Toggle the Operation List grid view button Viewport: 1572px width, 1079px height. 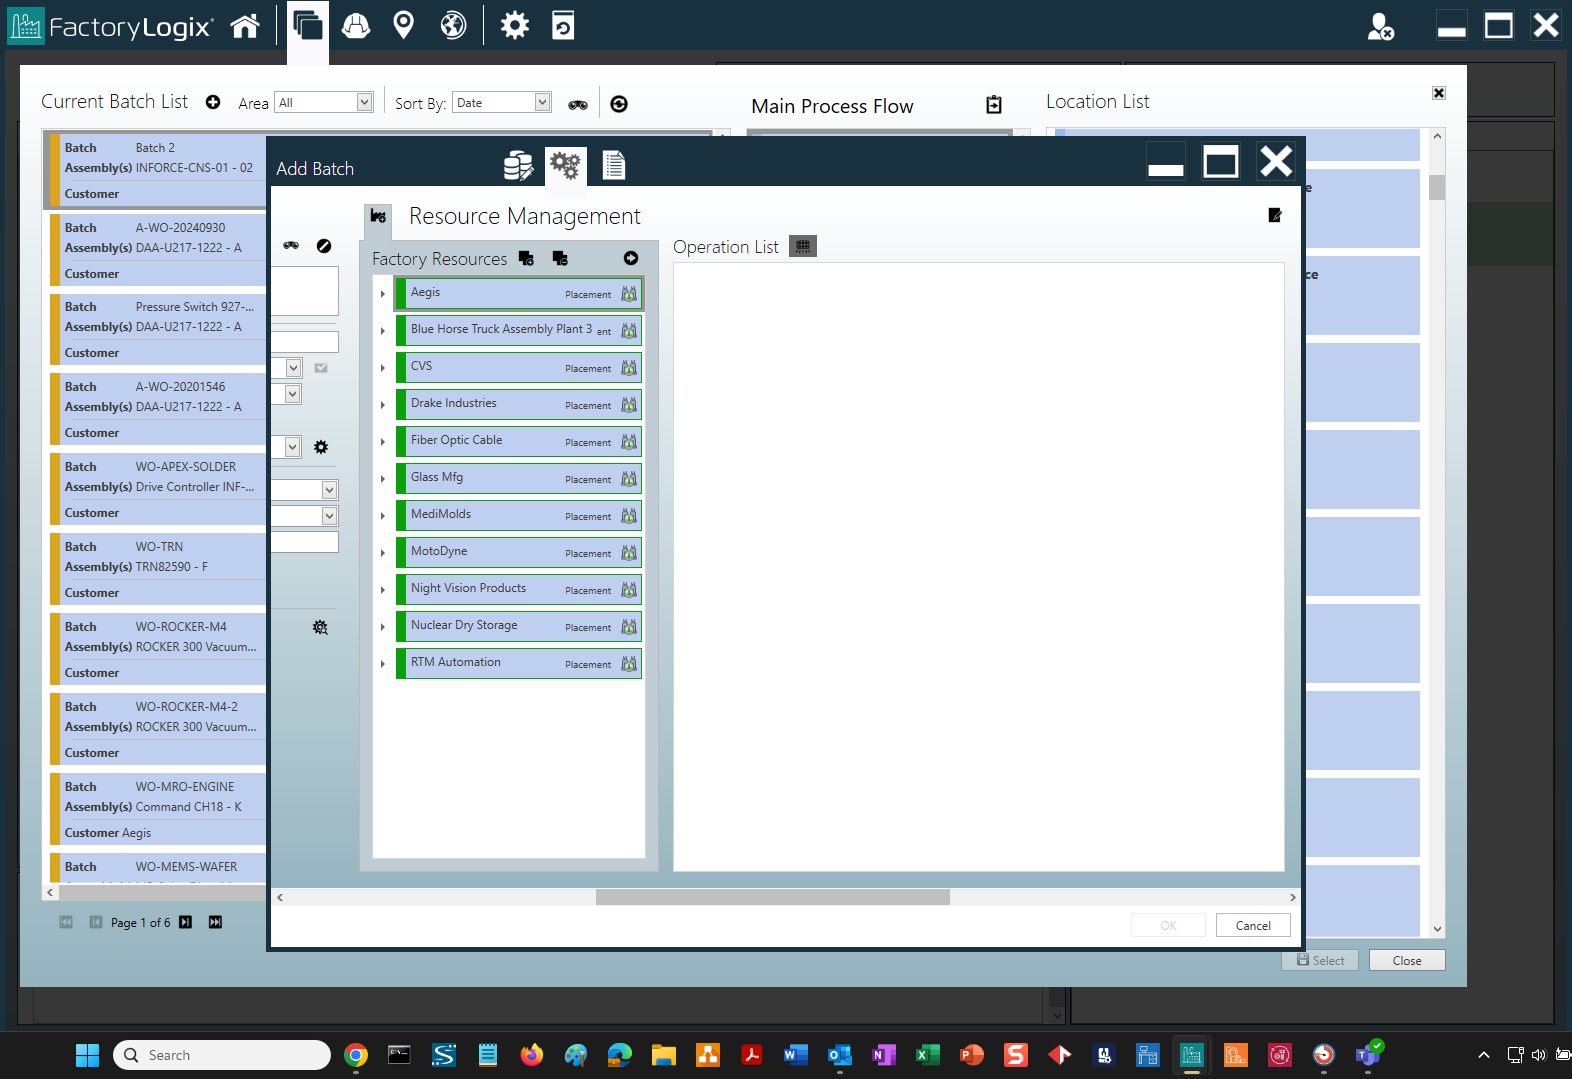[803, 246]
